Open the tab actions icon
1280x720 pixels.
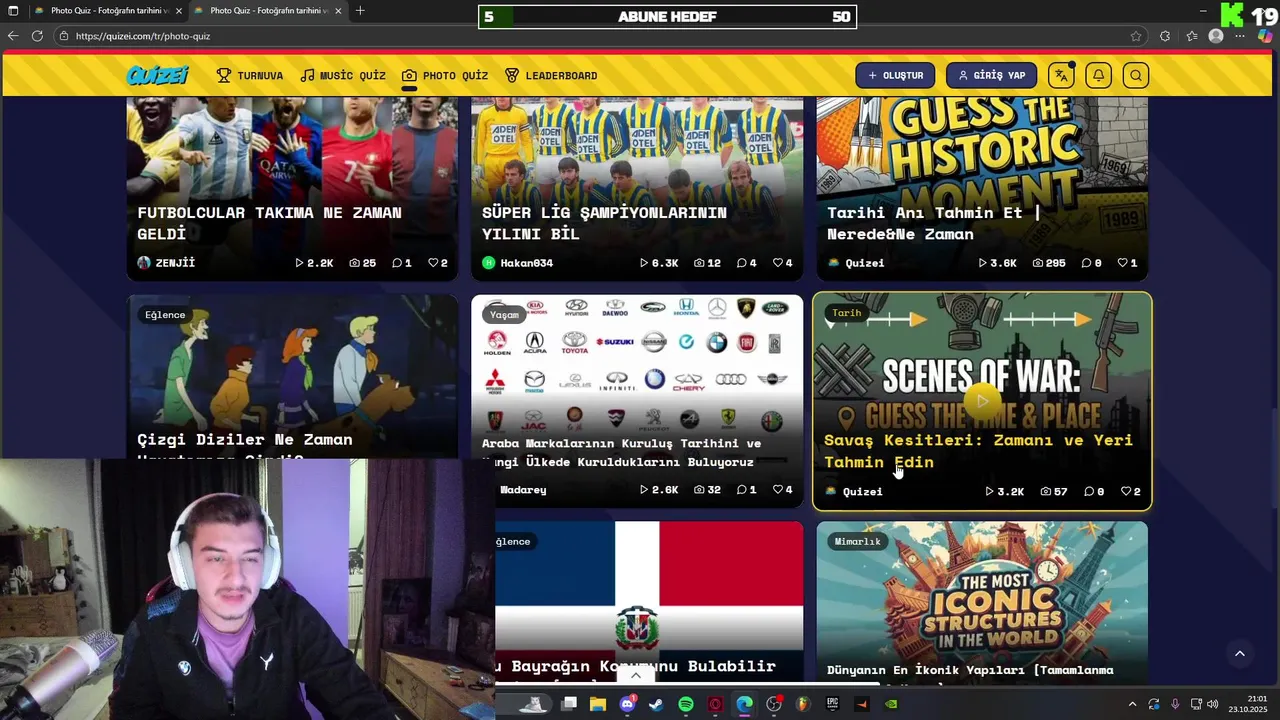[13, 11]
